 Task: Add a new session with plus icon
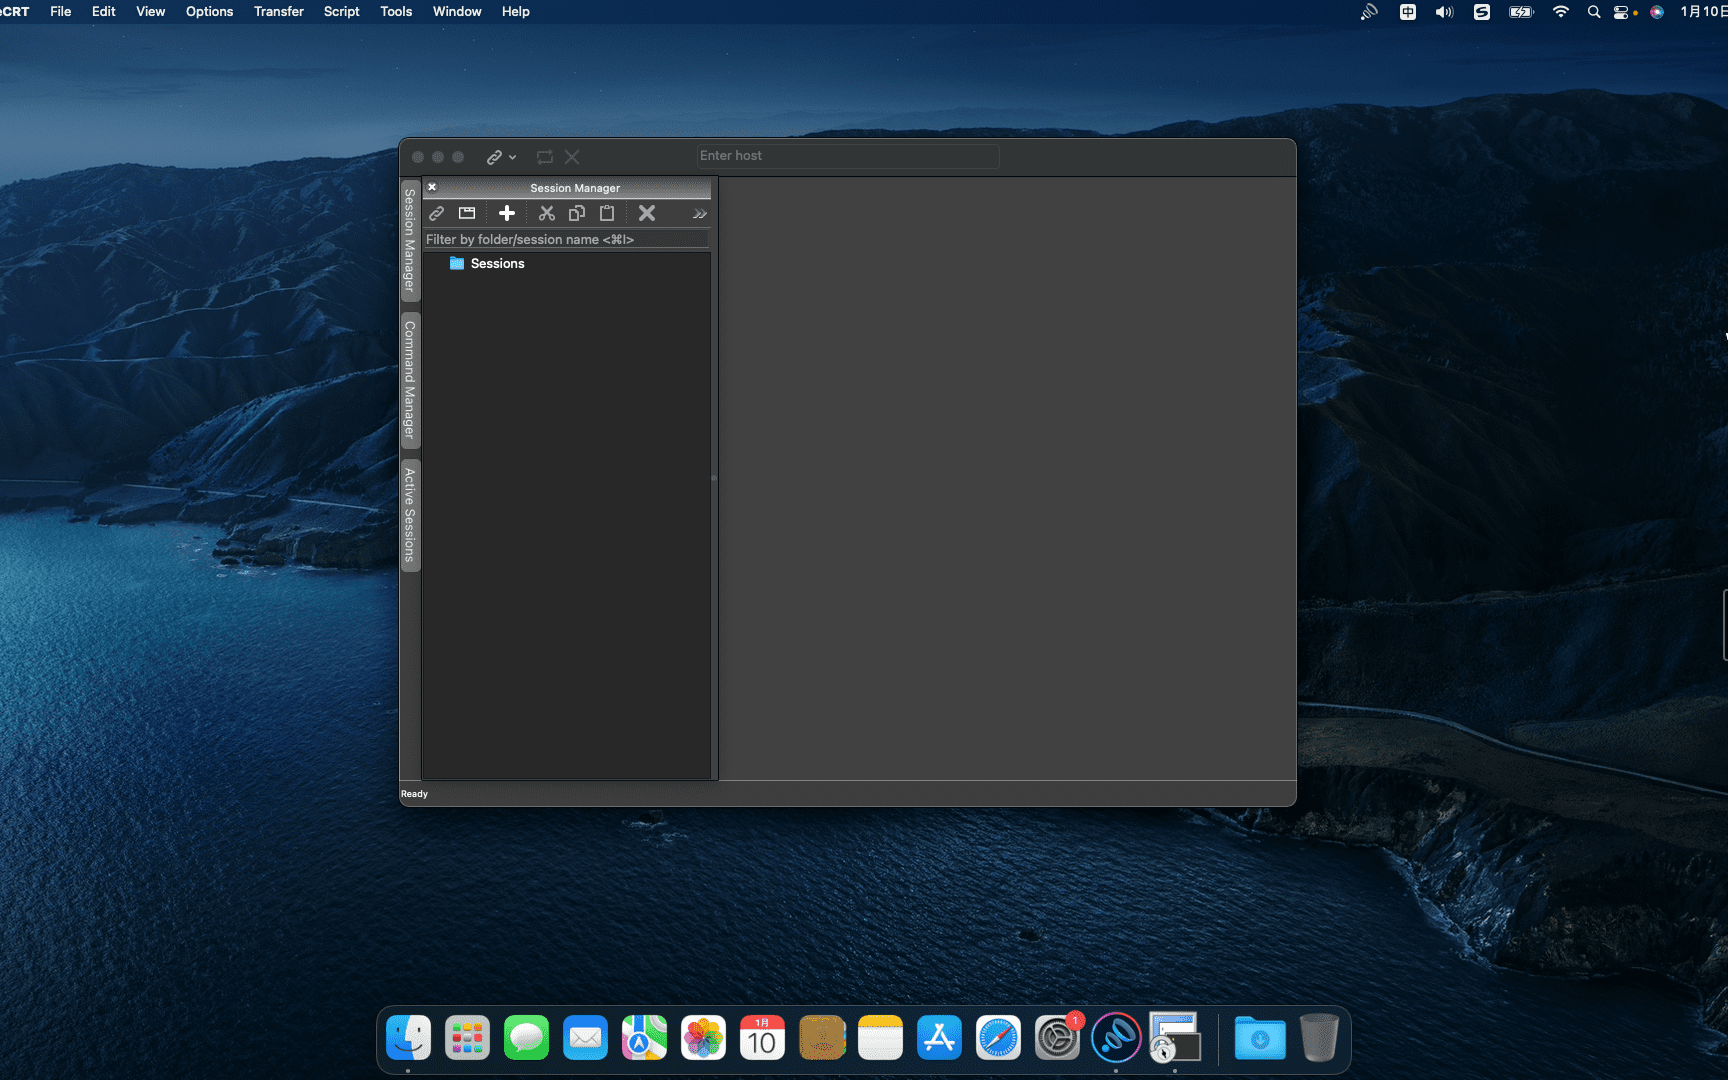click(x=507, y=213)
